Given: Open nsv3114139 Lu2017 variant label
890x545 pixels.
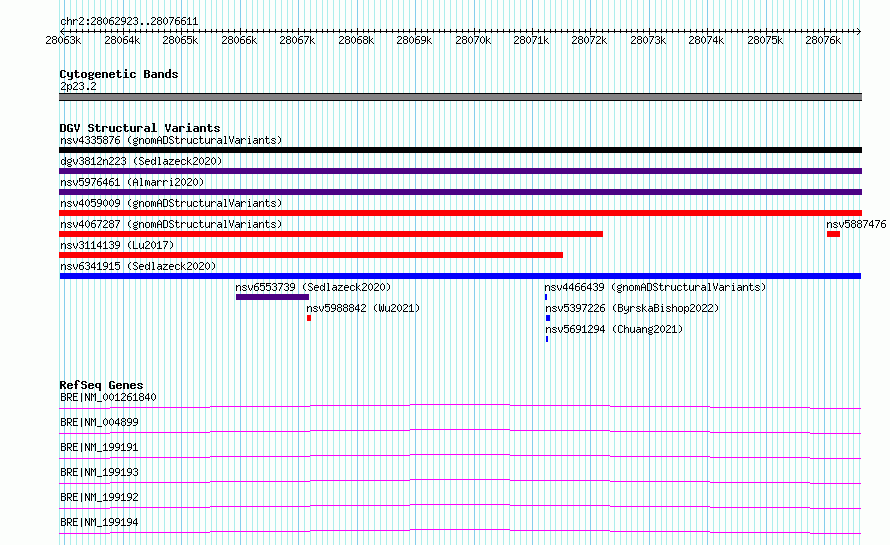Looking at the screenshot, I should (117, 245).
